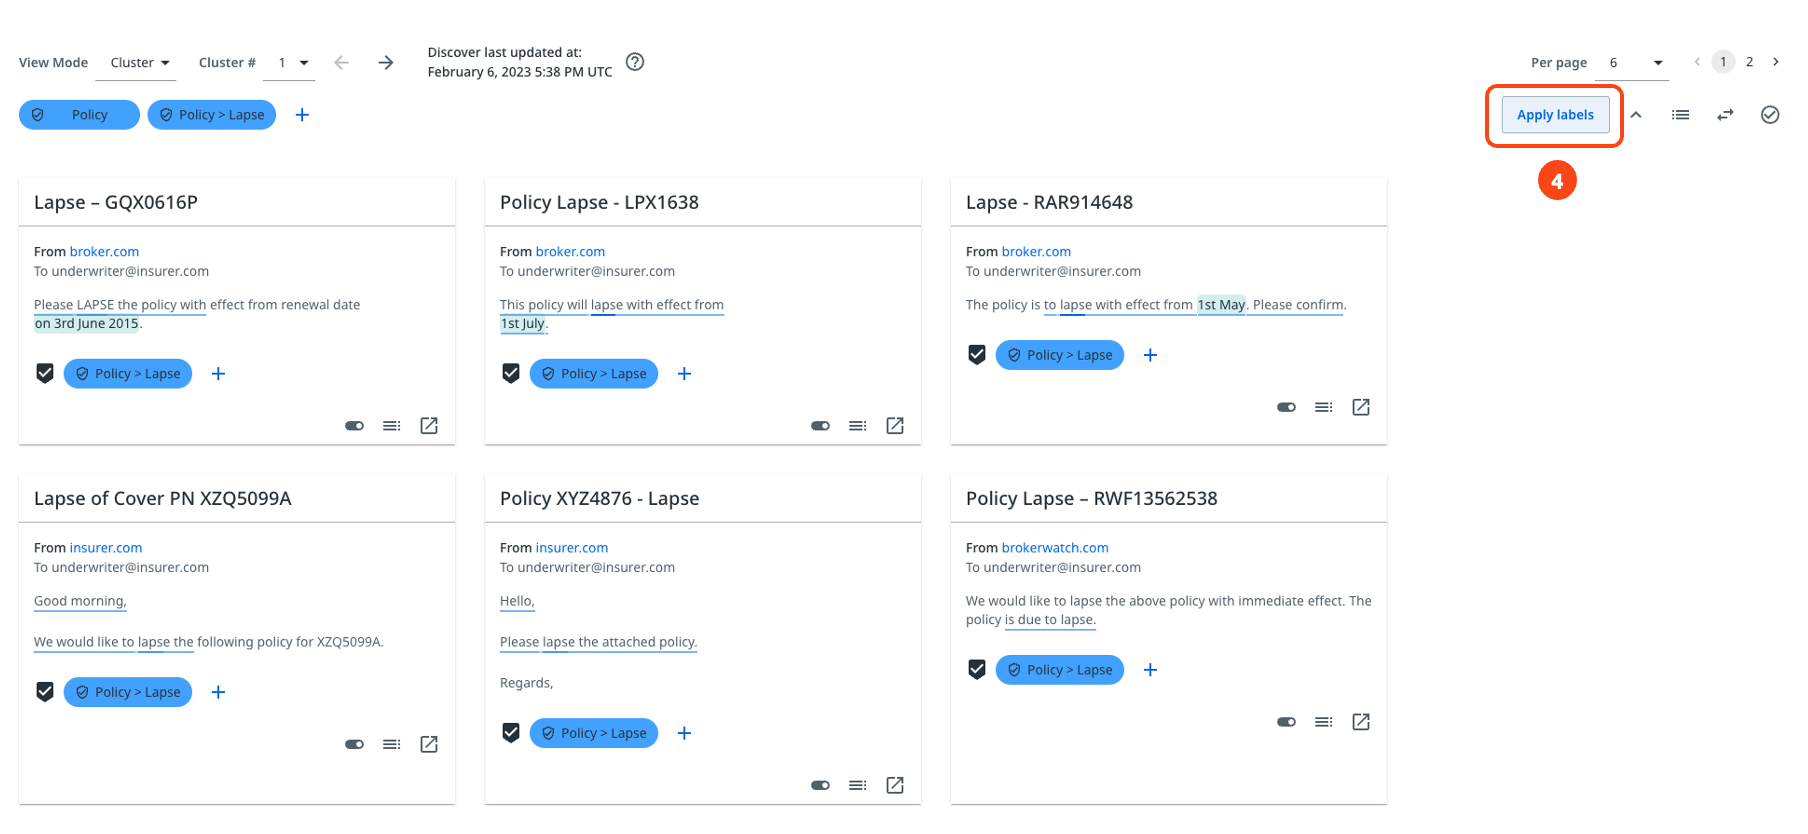The width and height of the screenshot is (1808, 834).
Task: Open the View Mode Cluster dropdown
Action: click(x=139, y=63)
